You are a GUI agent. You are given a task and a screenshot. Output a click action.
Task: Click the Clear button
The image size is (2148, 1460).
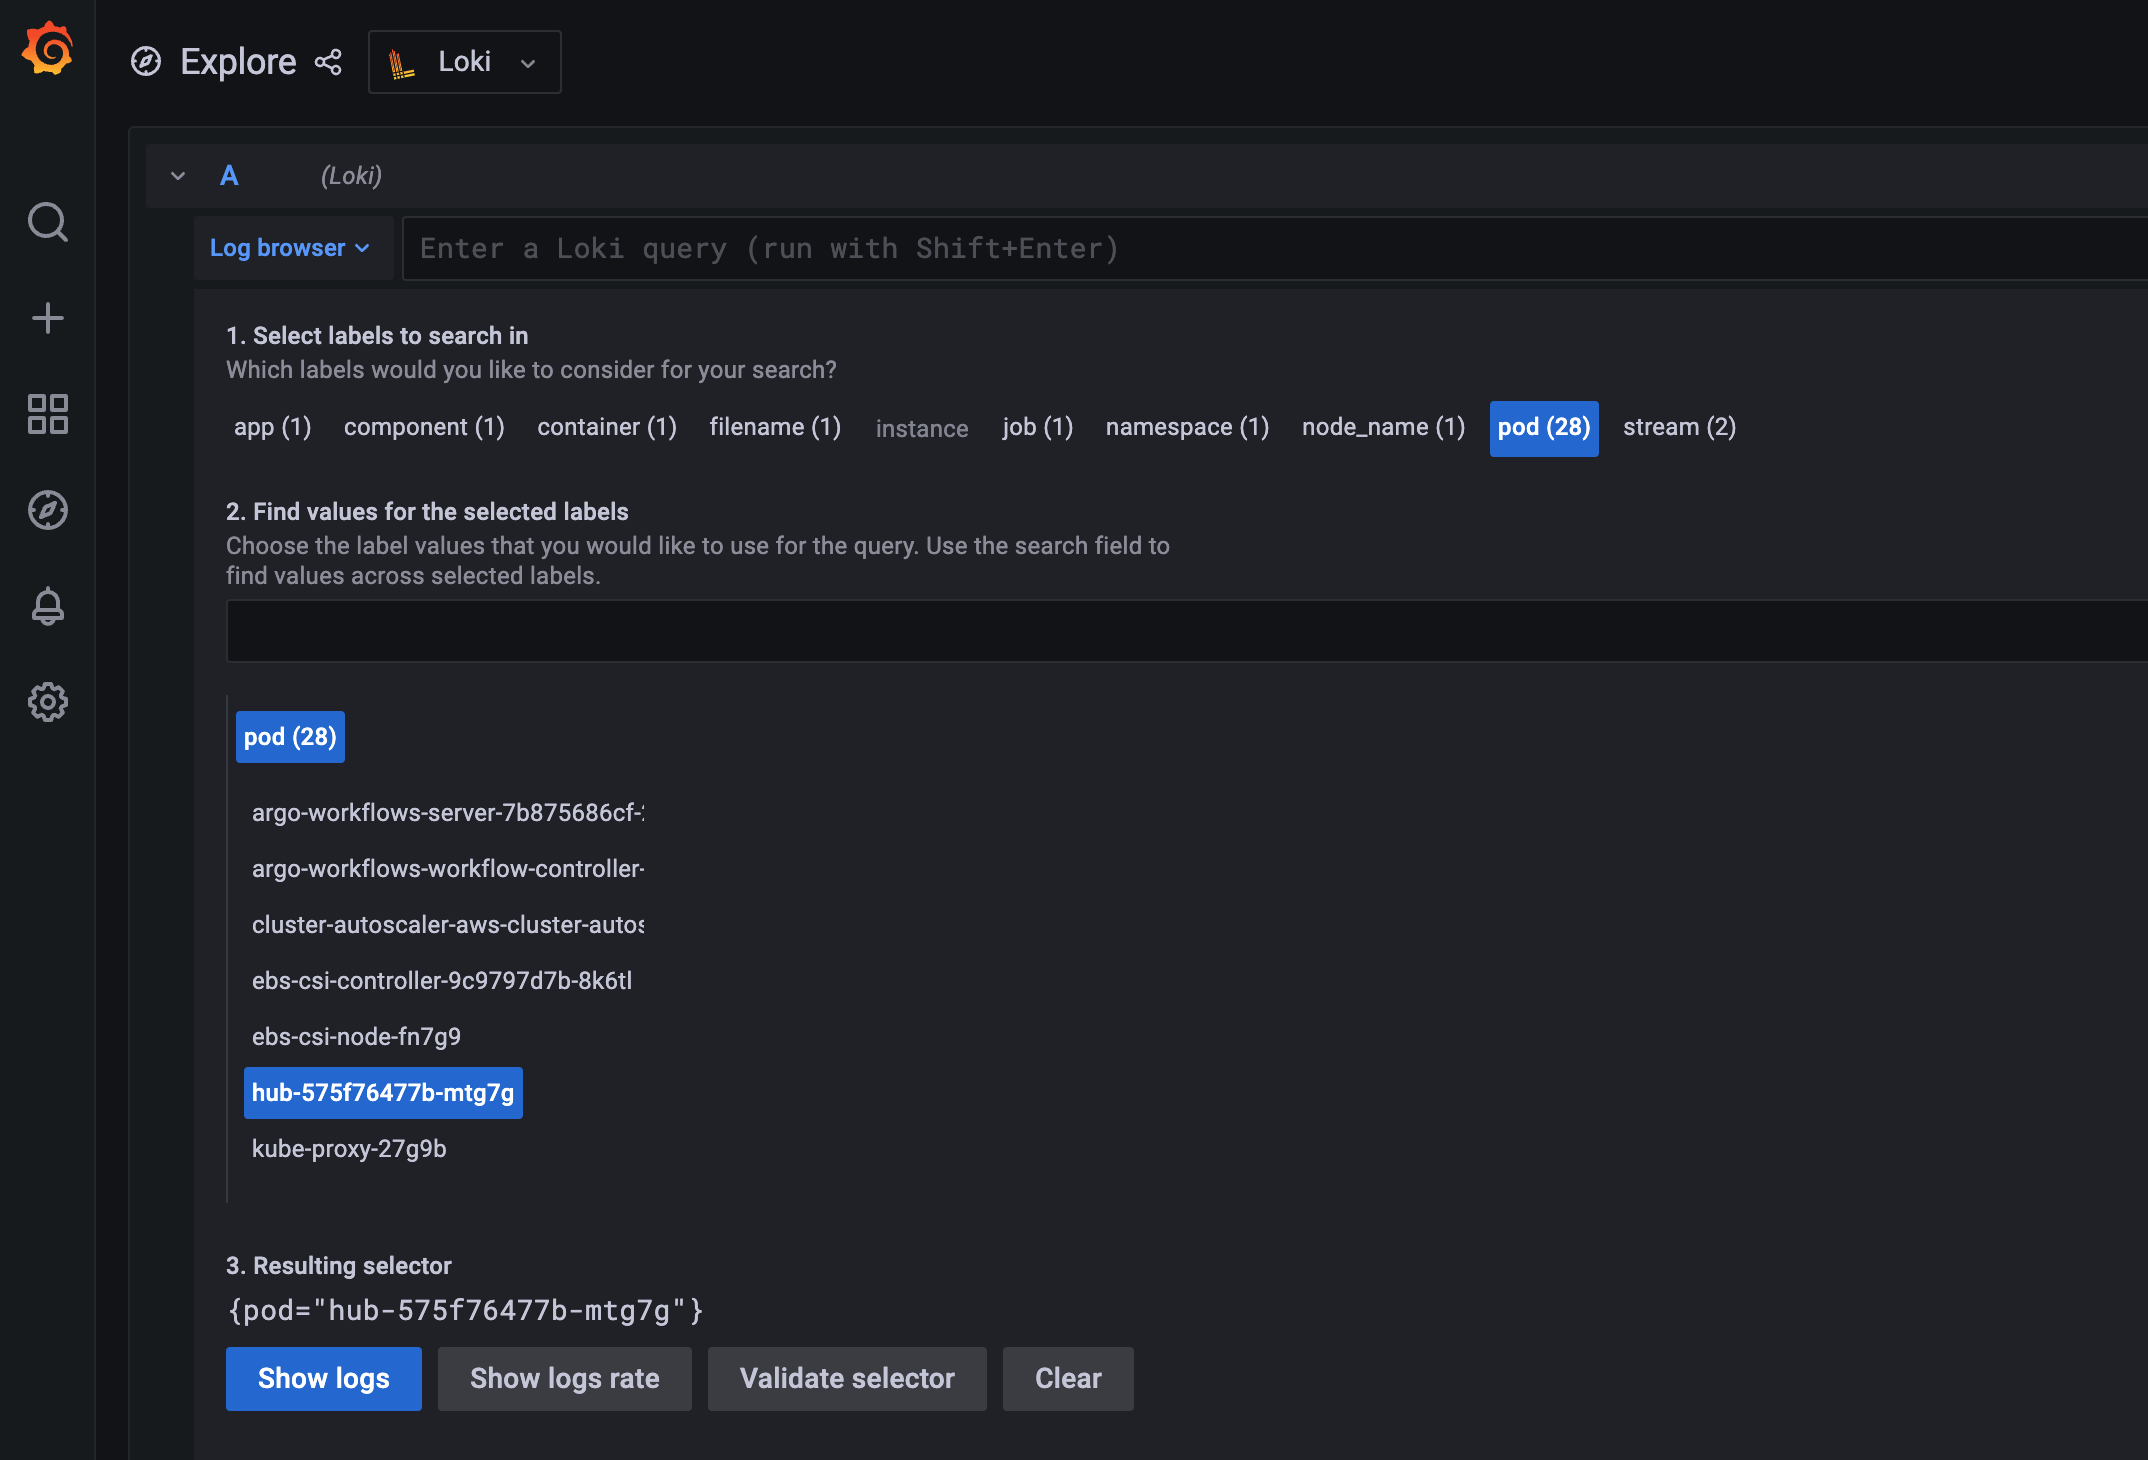1068,1379
